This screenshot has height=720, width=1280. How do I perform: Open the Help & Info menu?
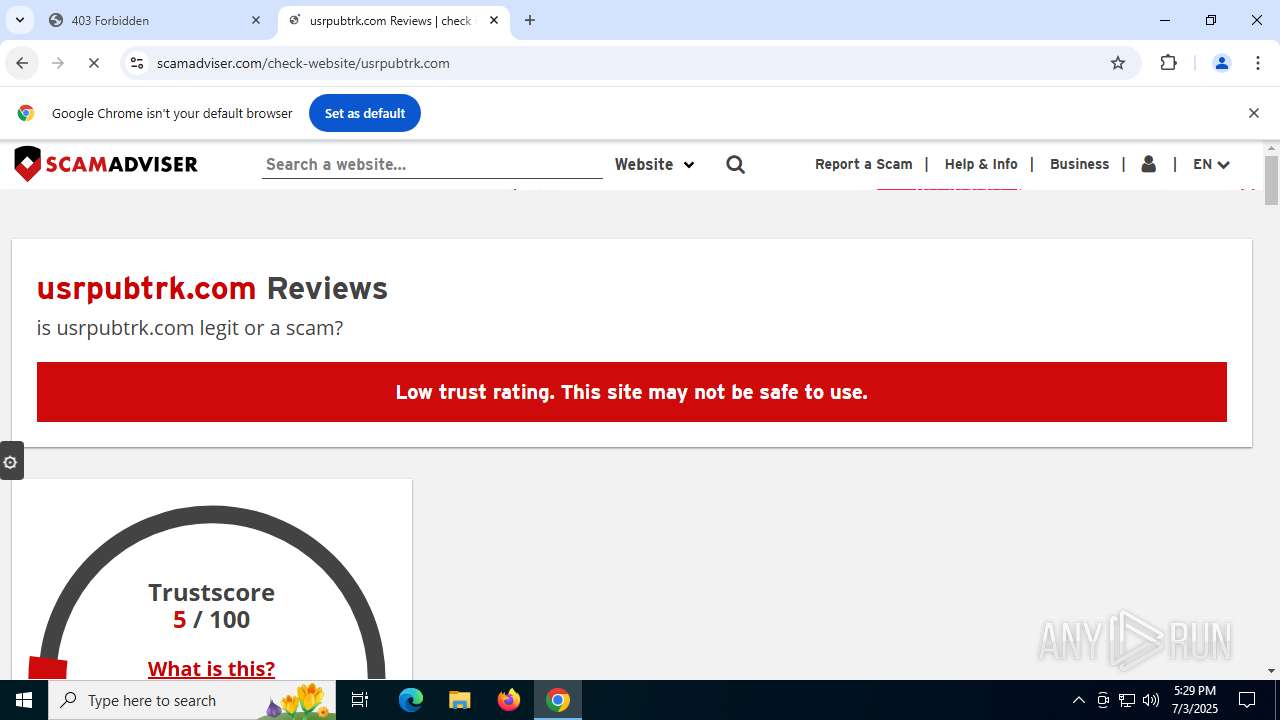(981, 164)
